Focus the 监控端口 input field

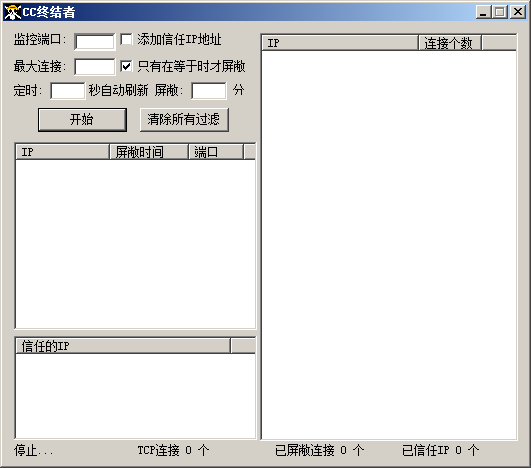95,42
